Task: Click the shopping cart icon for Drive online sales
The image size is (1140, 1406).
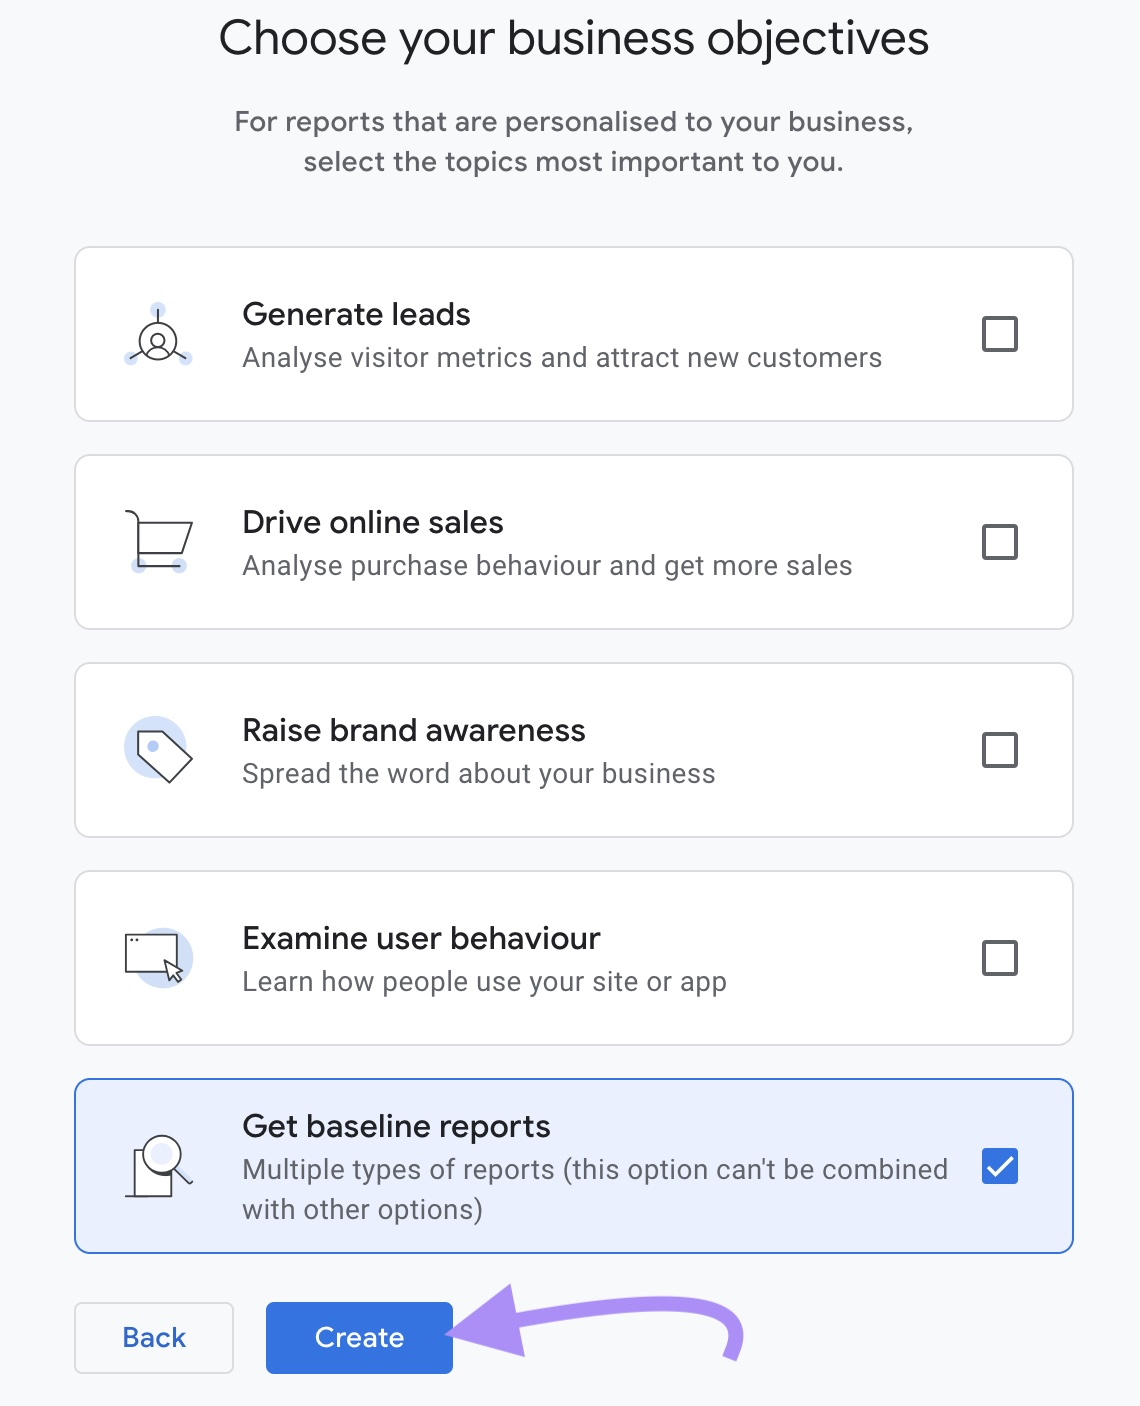Action: click(x=157, y=540)
